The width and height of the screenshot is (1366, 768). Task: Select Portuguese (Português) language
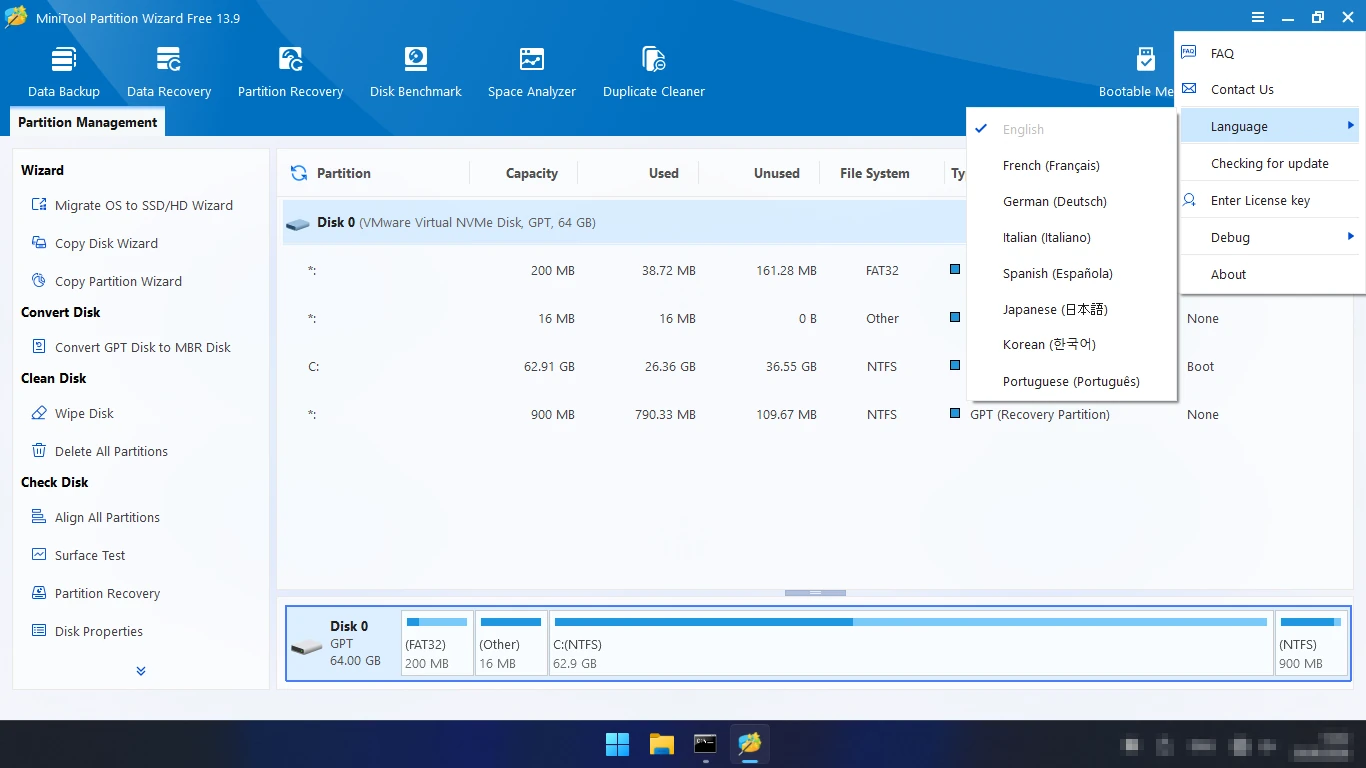pyautogui.click(x=1071, y=381)
